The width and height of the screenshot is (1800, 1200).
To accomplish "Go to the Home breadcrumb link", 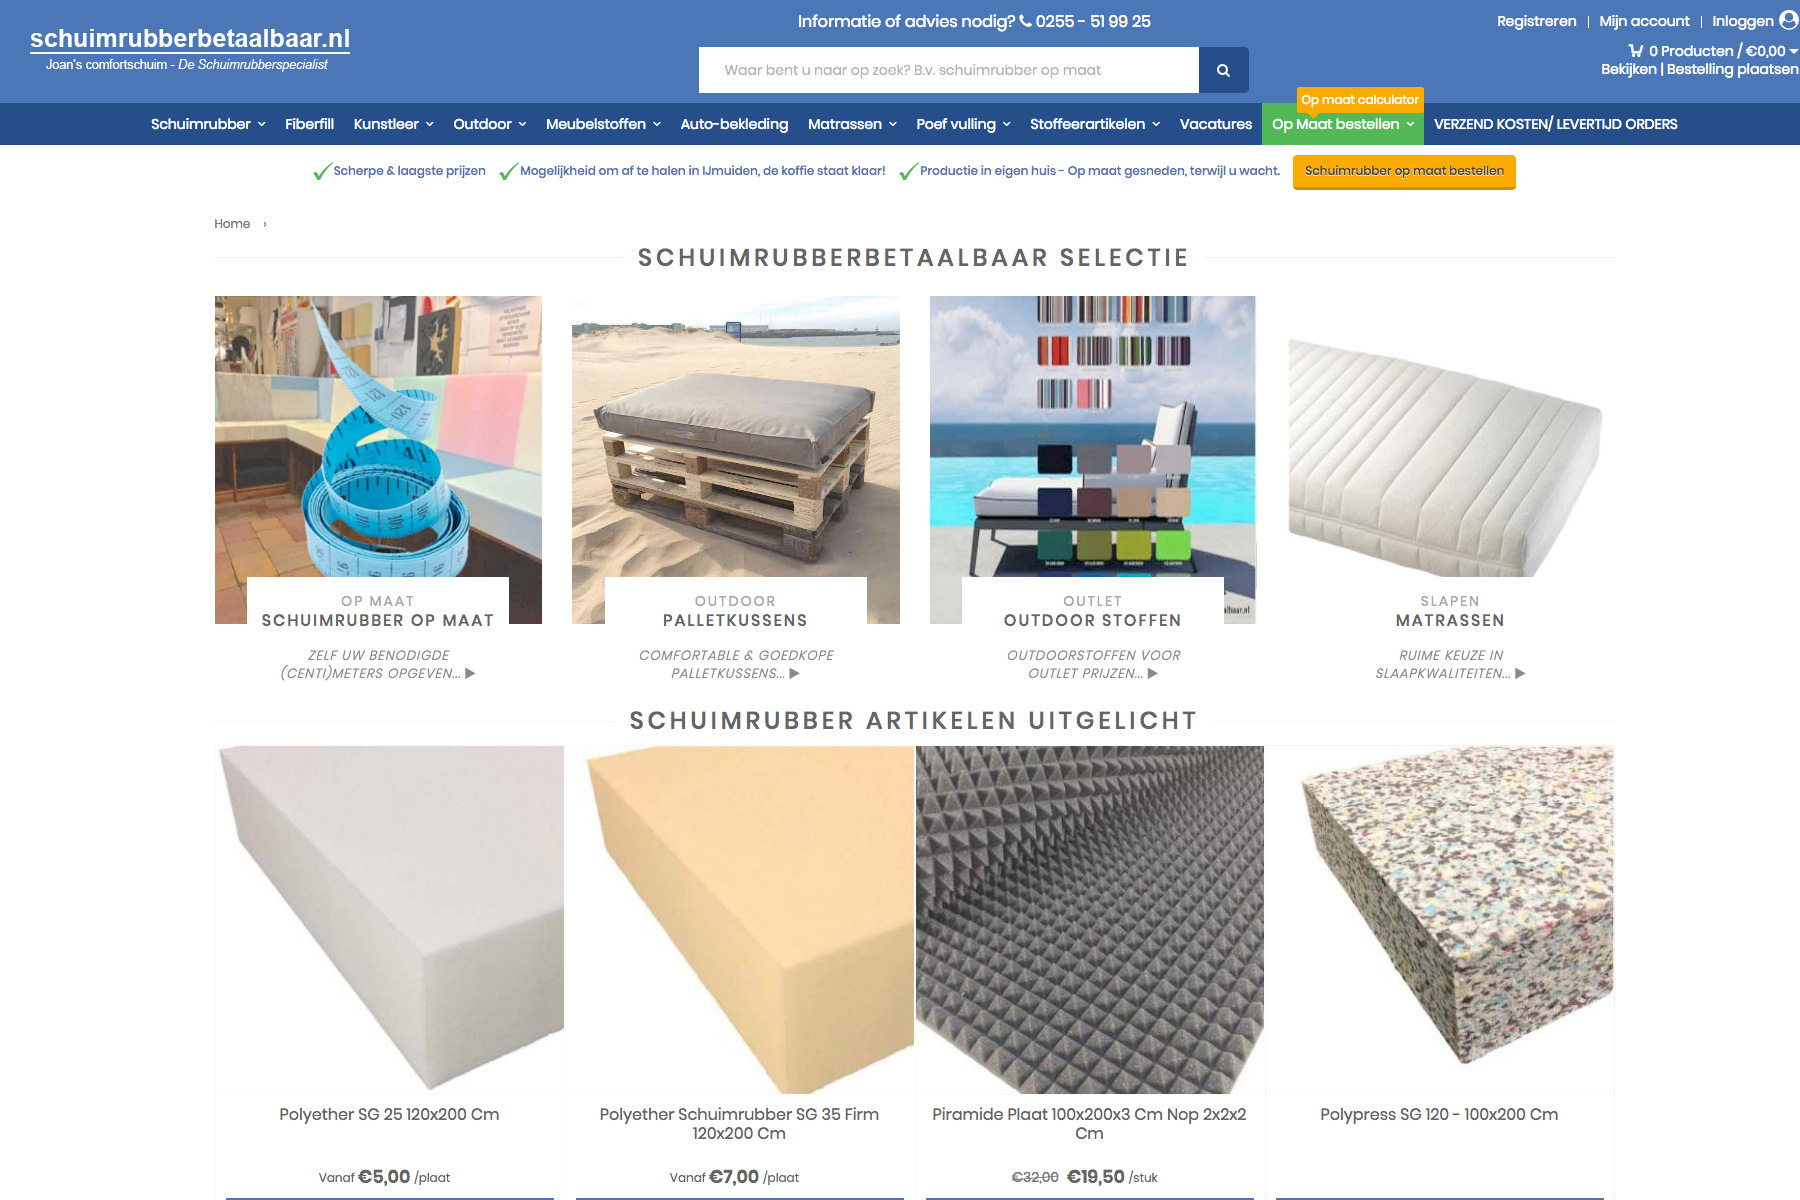I will click(x=232, y=224).
